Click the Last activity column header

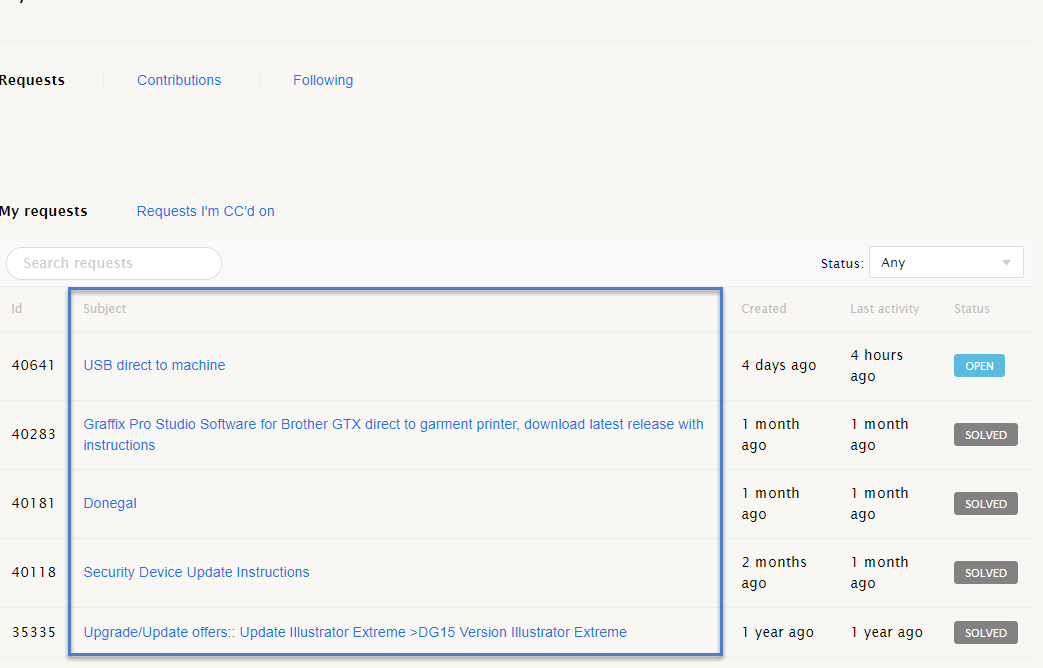coord(884,309)
